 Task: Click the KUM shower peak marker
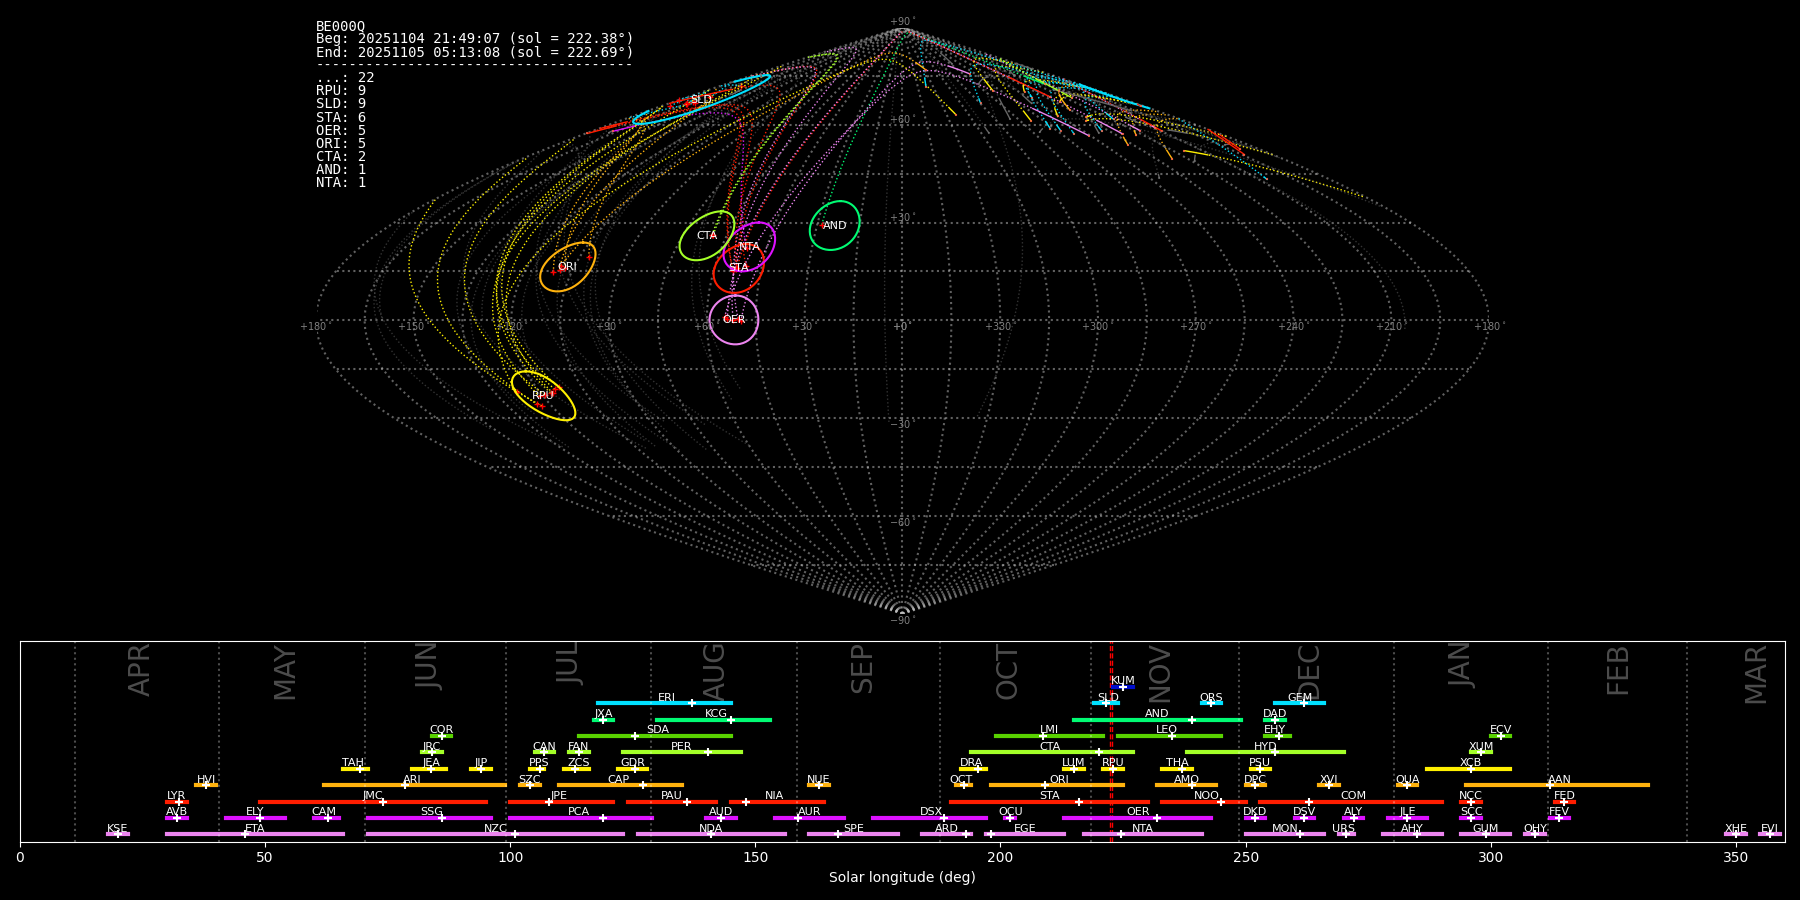pos(1122,687)
